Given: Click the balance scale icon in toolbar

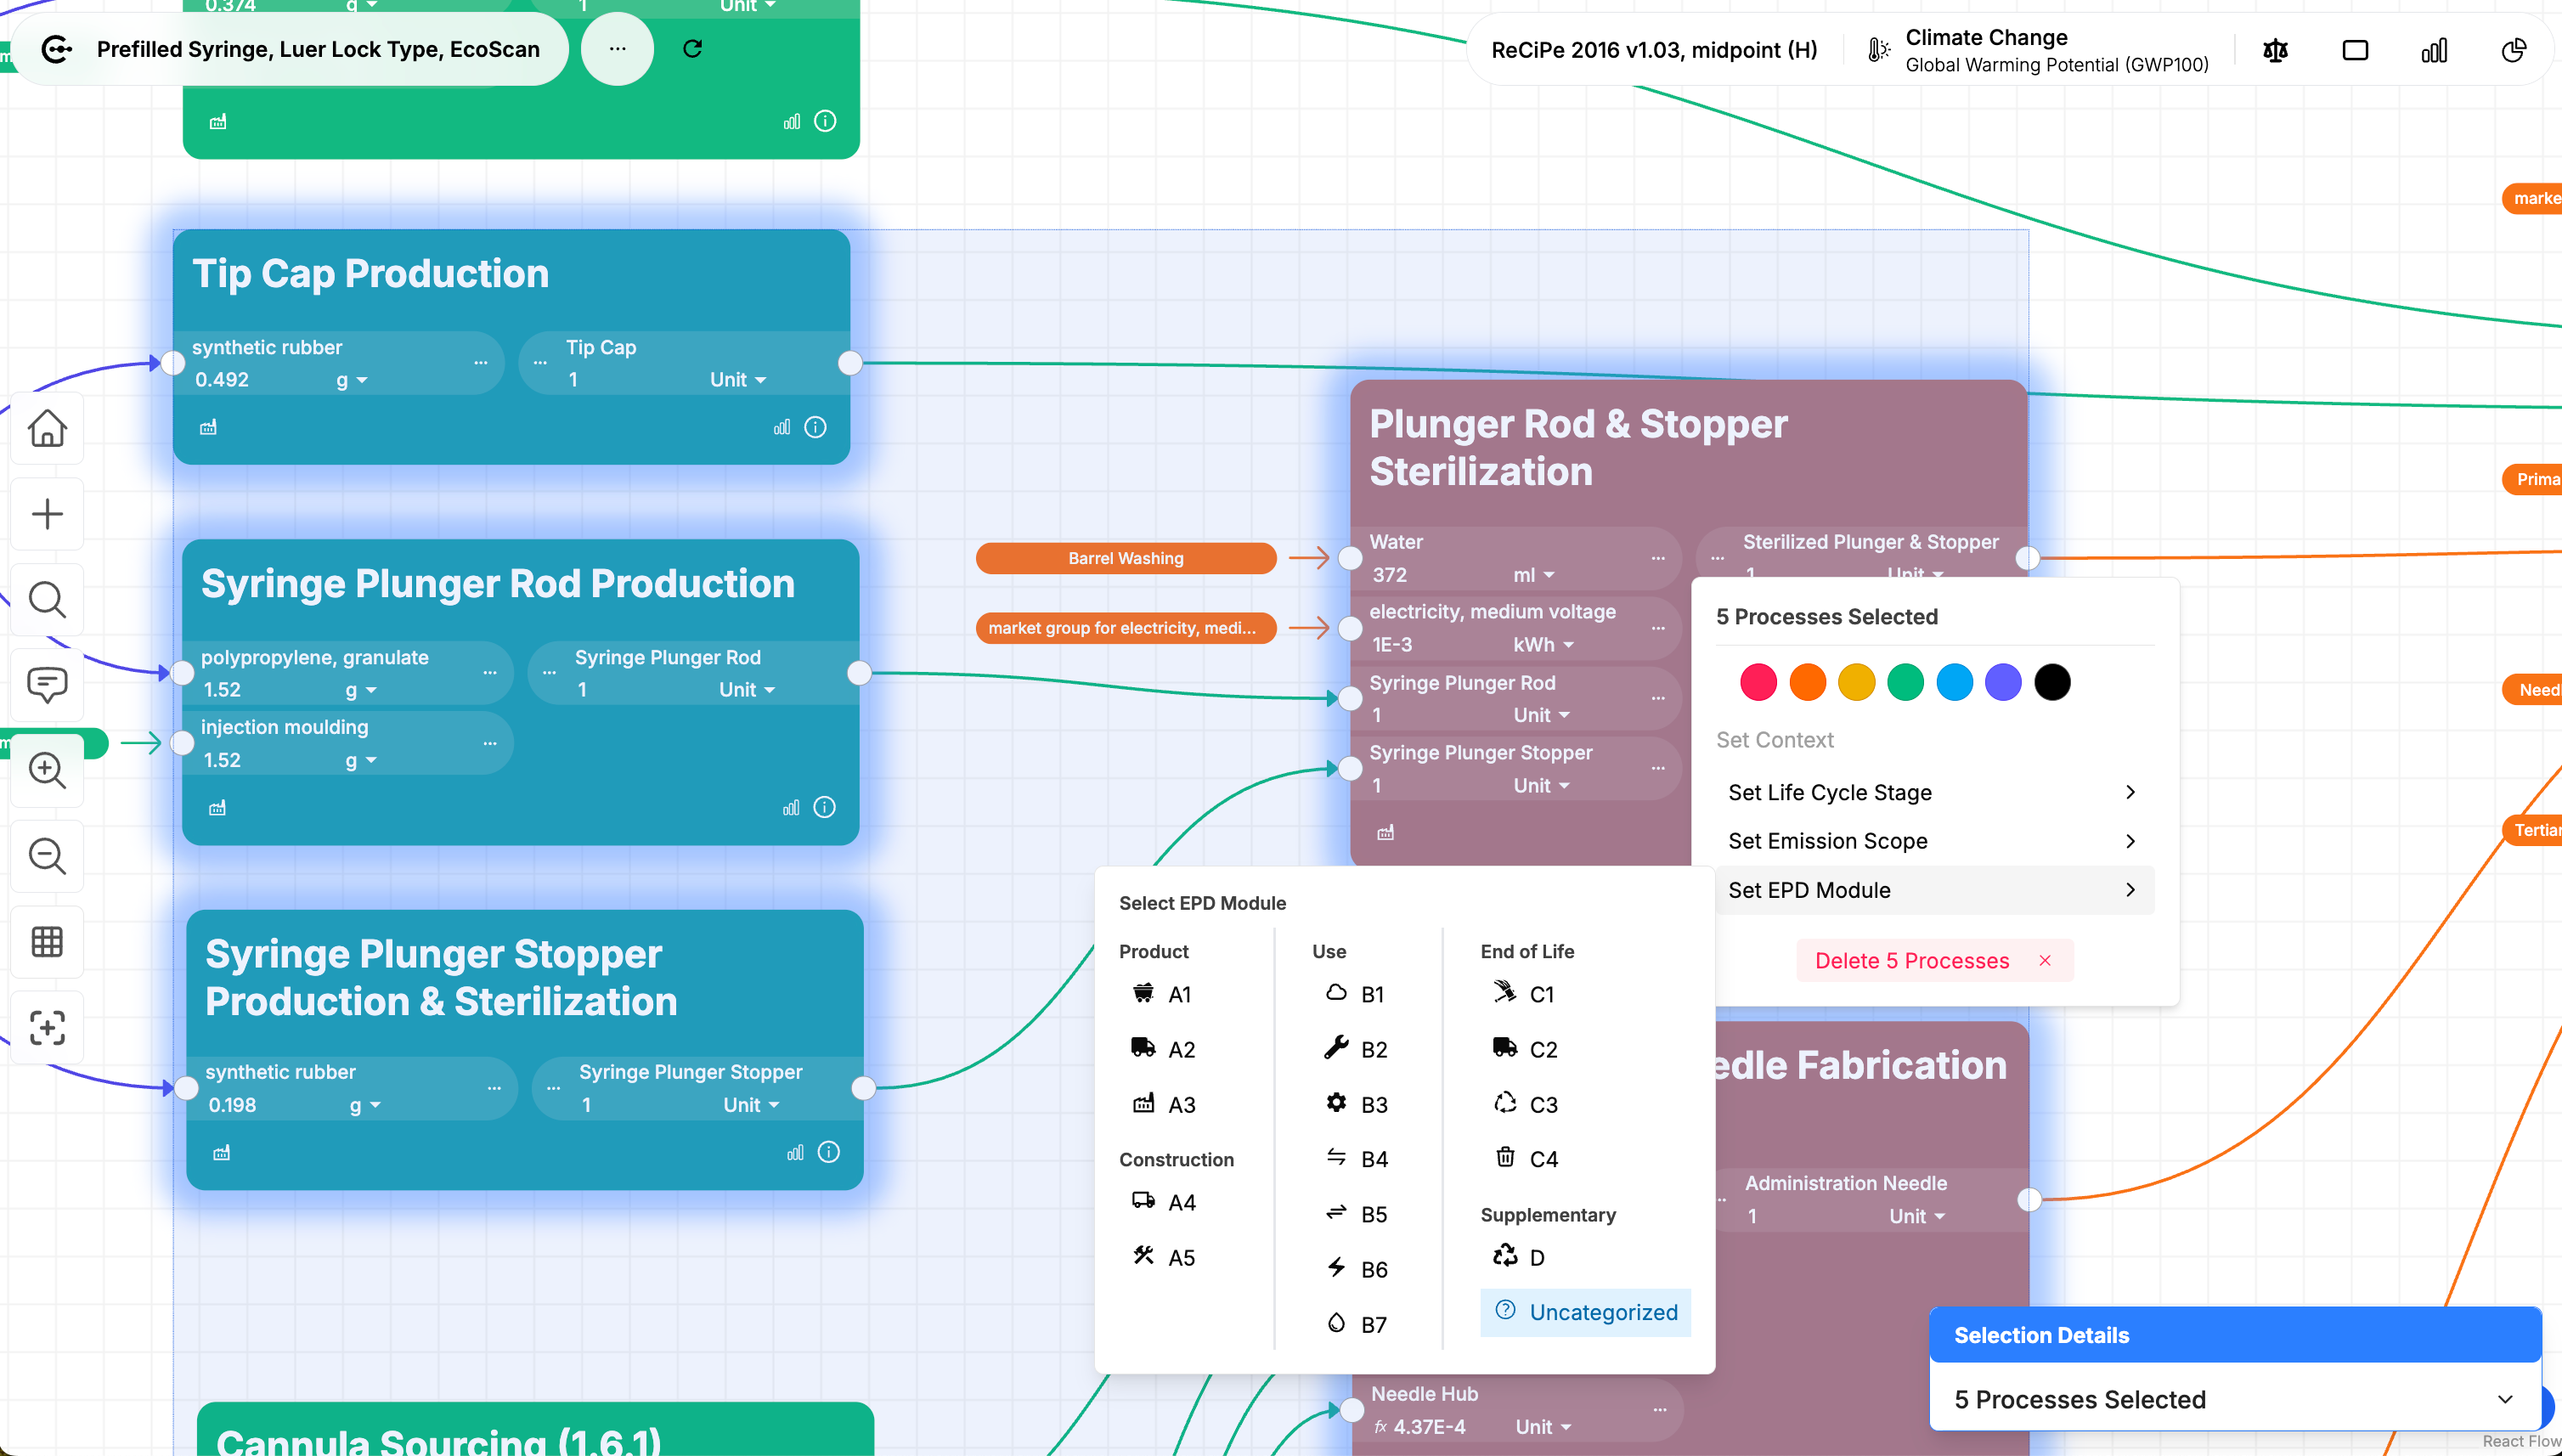Looking at the screenshot, I should point(2275,50).
